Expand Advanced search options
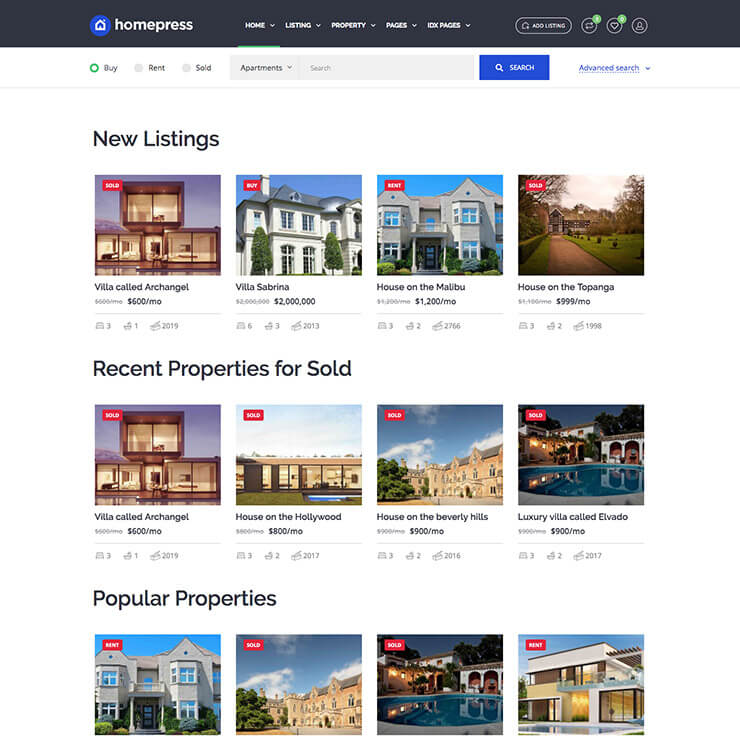740x740 pixels. coord(614,68)
